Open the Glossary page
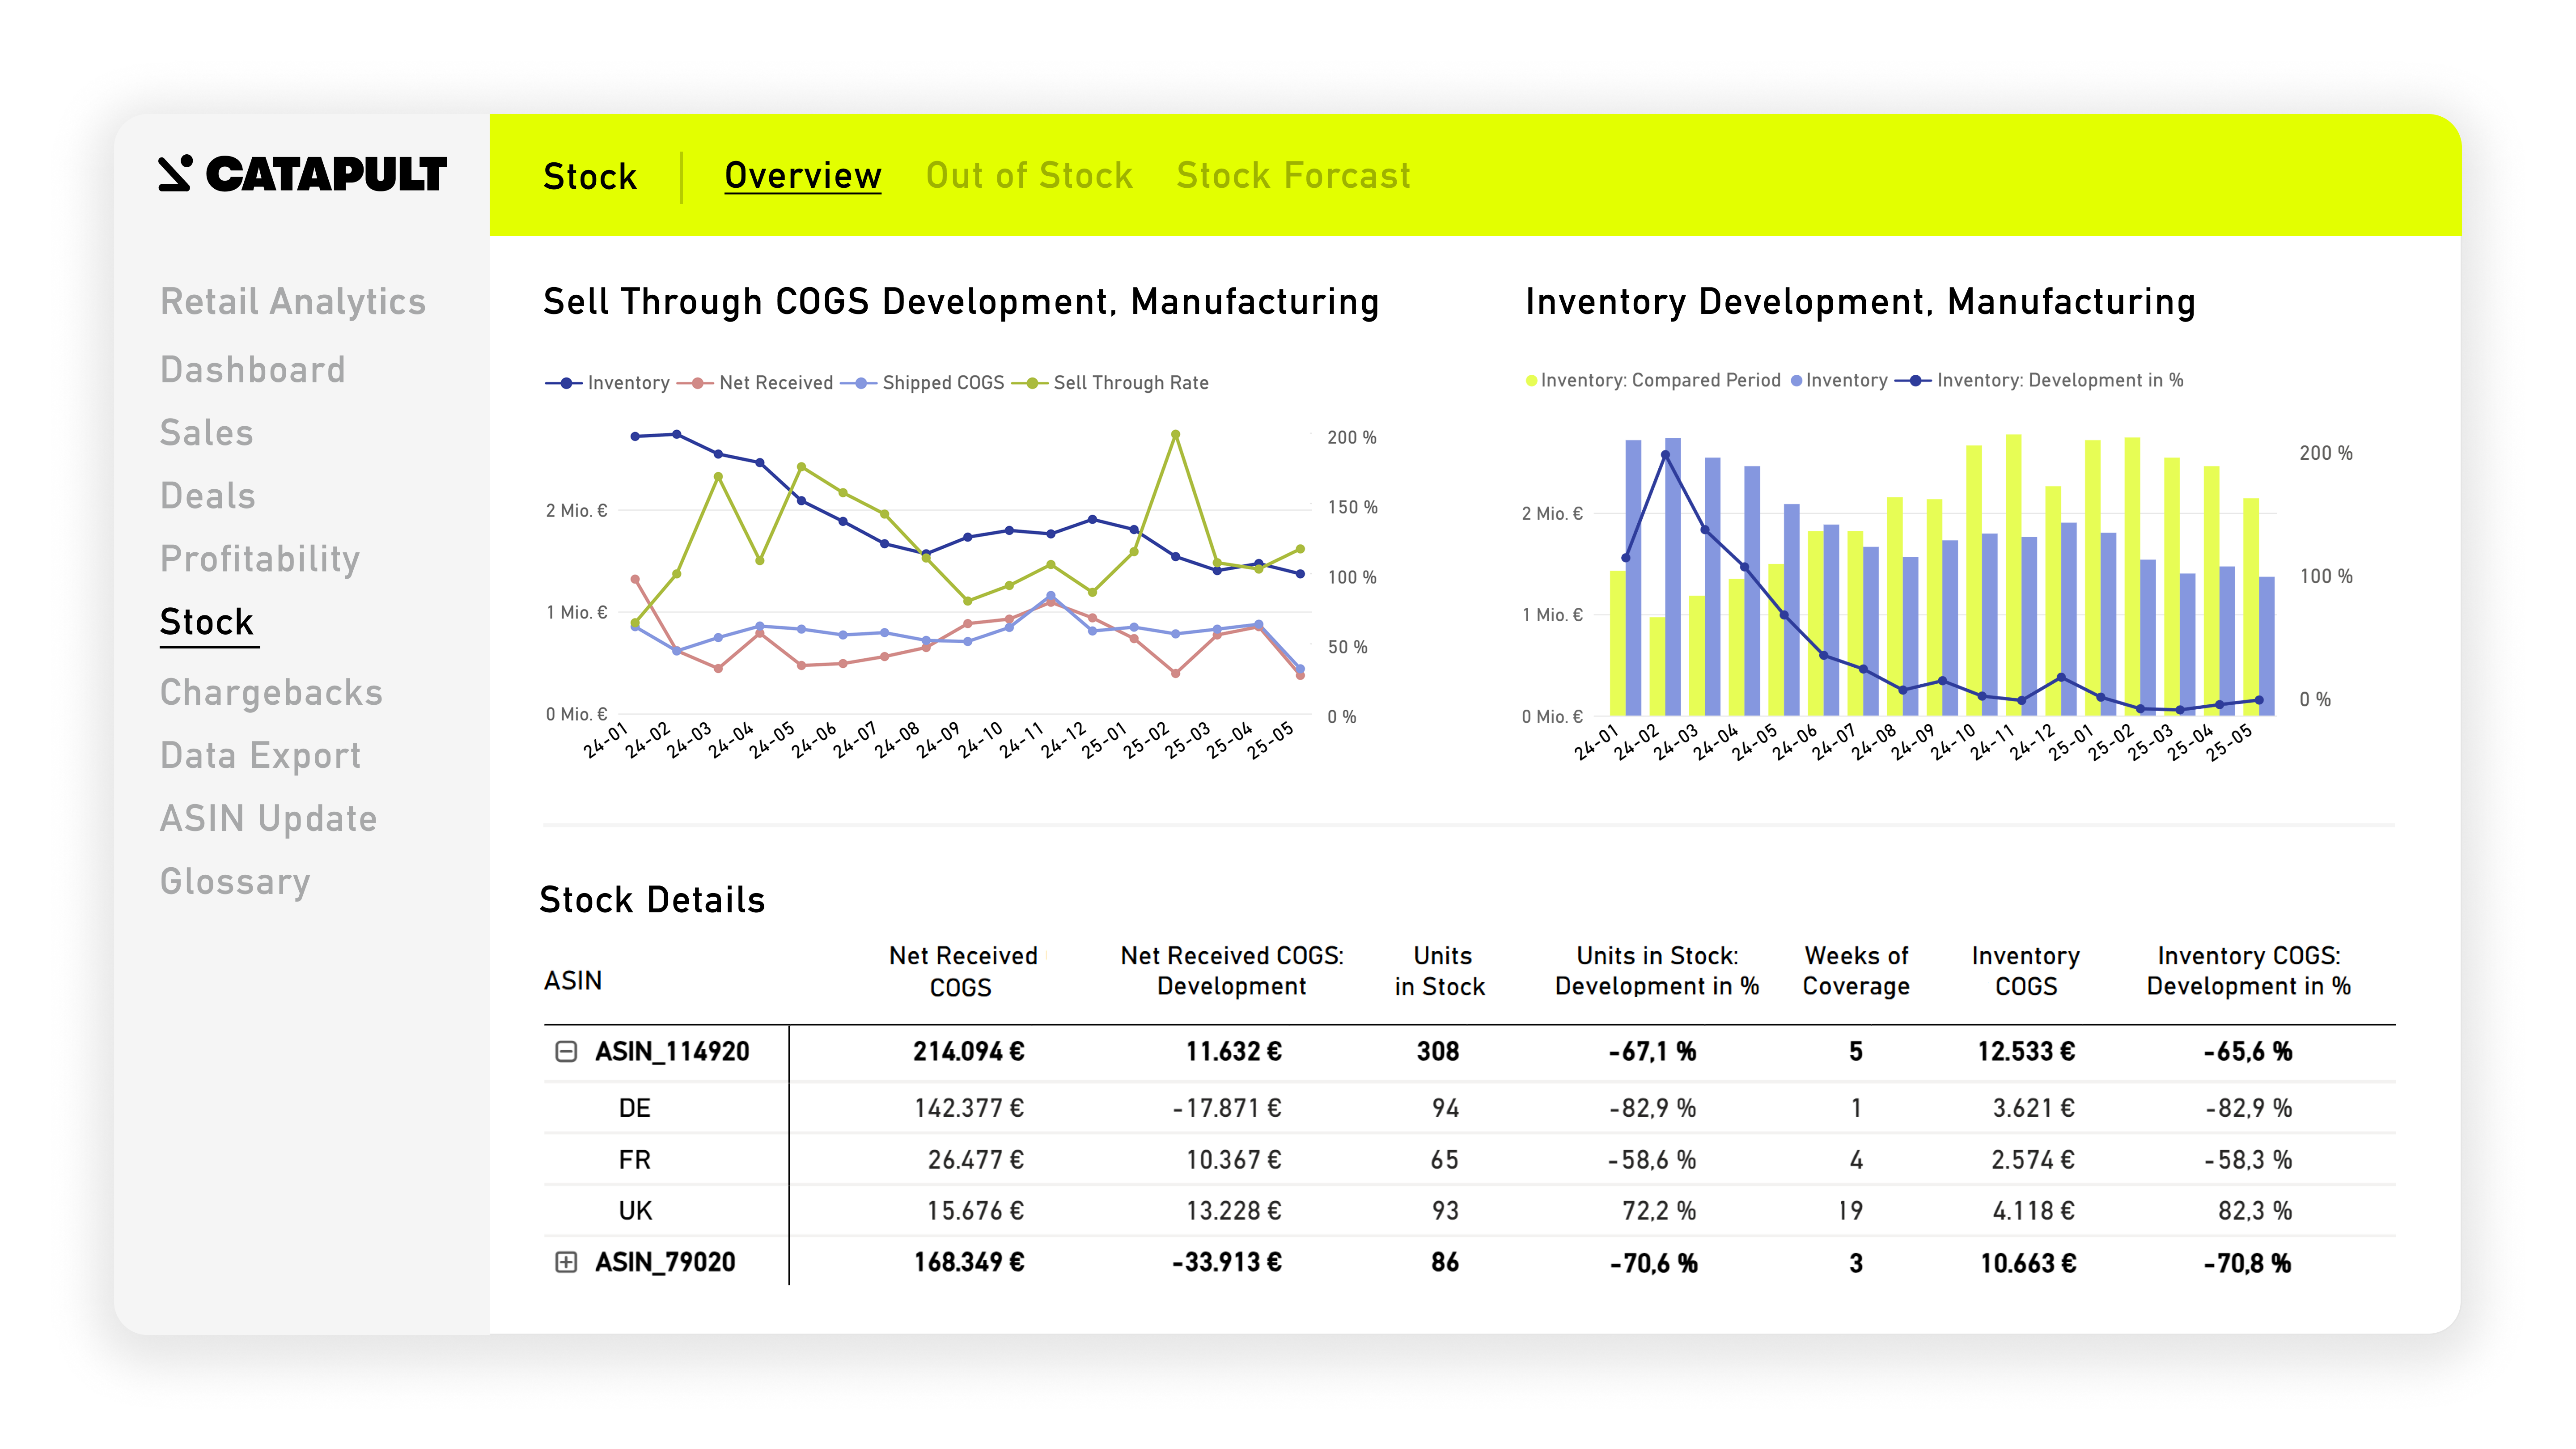2576x1449 pixels. point(235,882)
